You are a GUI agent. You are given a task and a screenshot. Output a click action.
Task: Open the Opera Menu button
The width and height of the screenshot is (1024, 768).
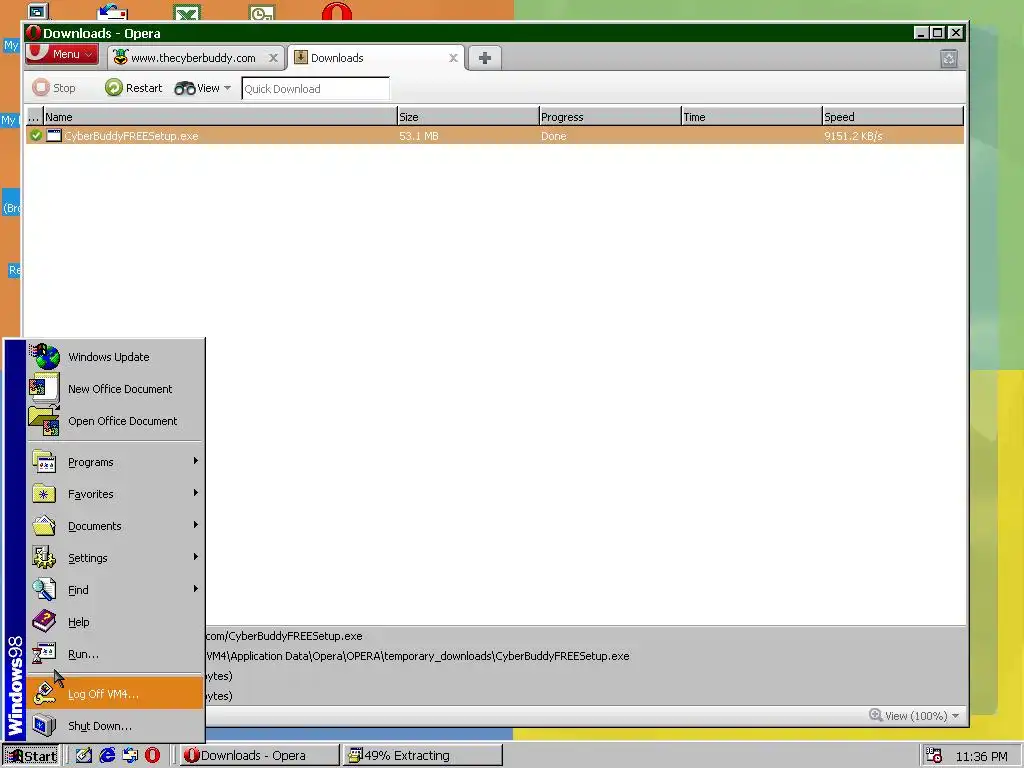tap(61, 54)
